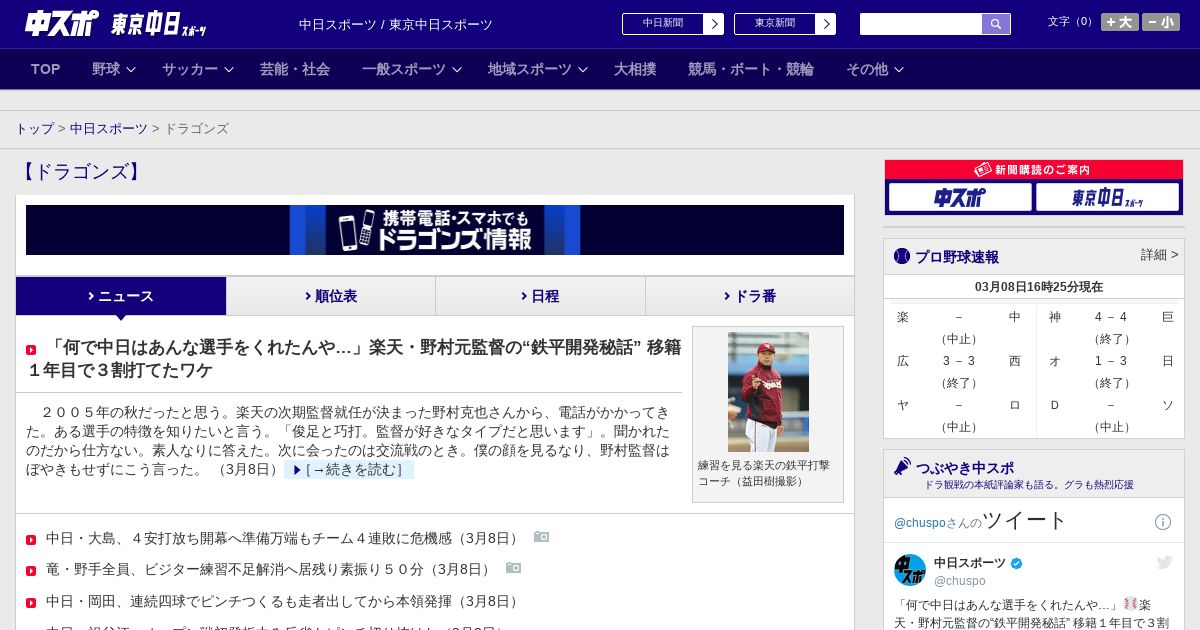Expand the 一般スポーツ menu
Image resolution: width=1200 pixels, height=630 pixels.
point(412,69)
